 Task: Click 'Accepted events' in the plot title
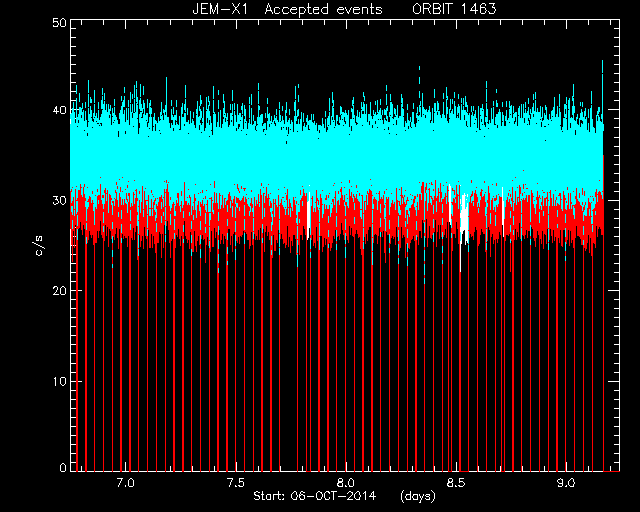(323, 9)
